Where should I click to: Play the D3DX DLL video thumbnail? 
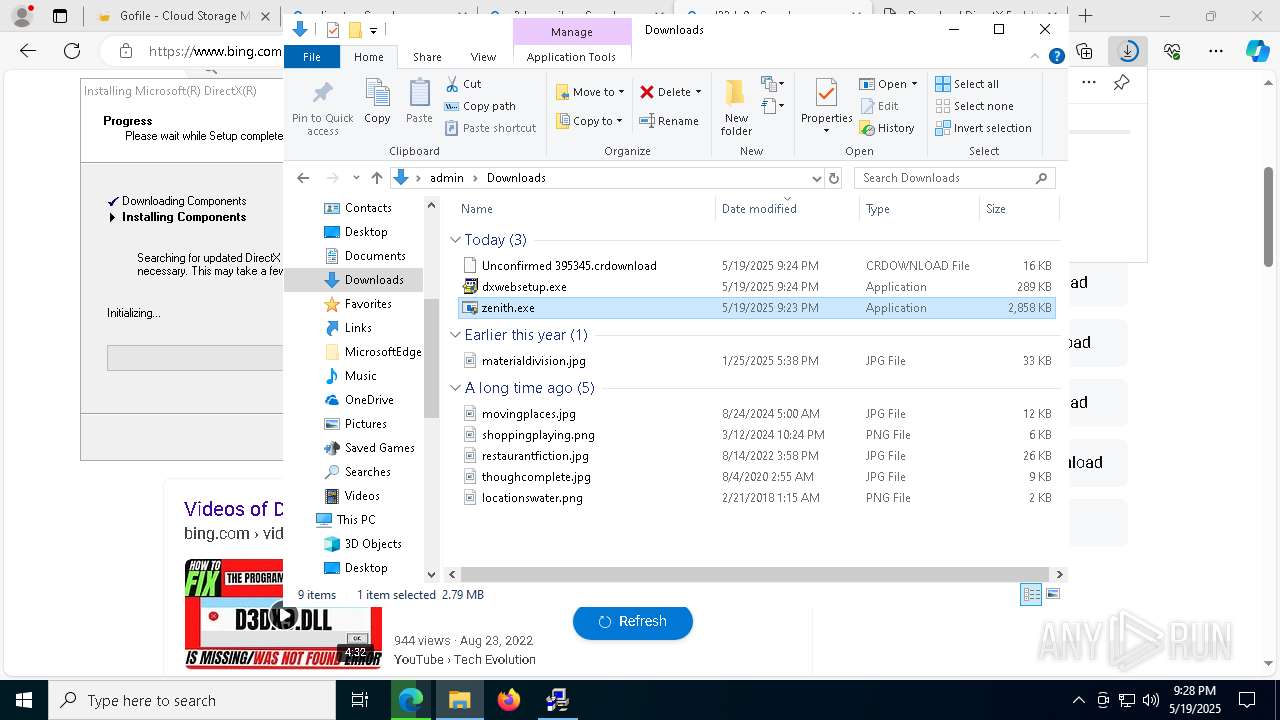[284, 614]
